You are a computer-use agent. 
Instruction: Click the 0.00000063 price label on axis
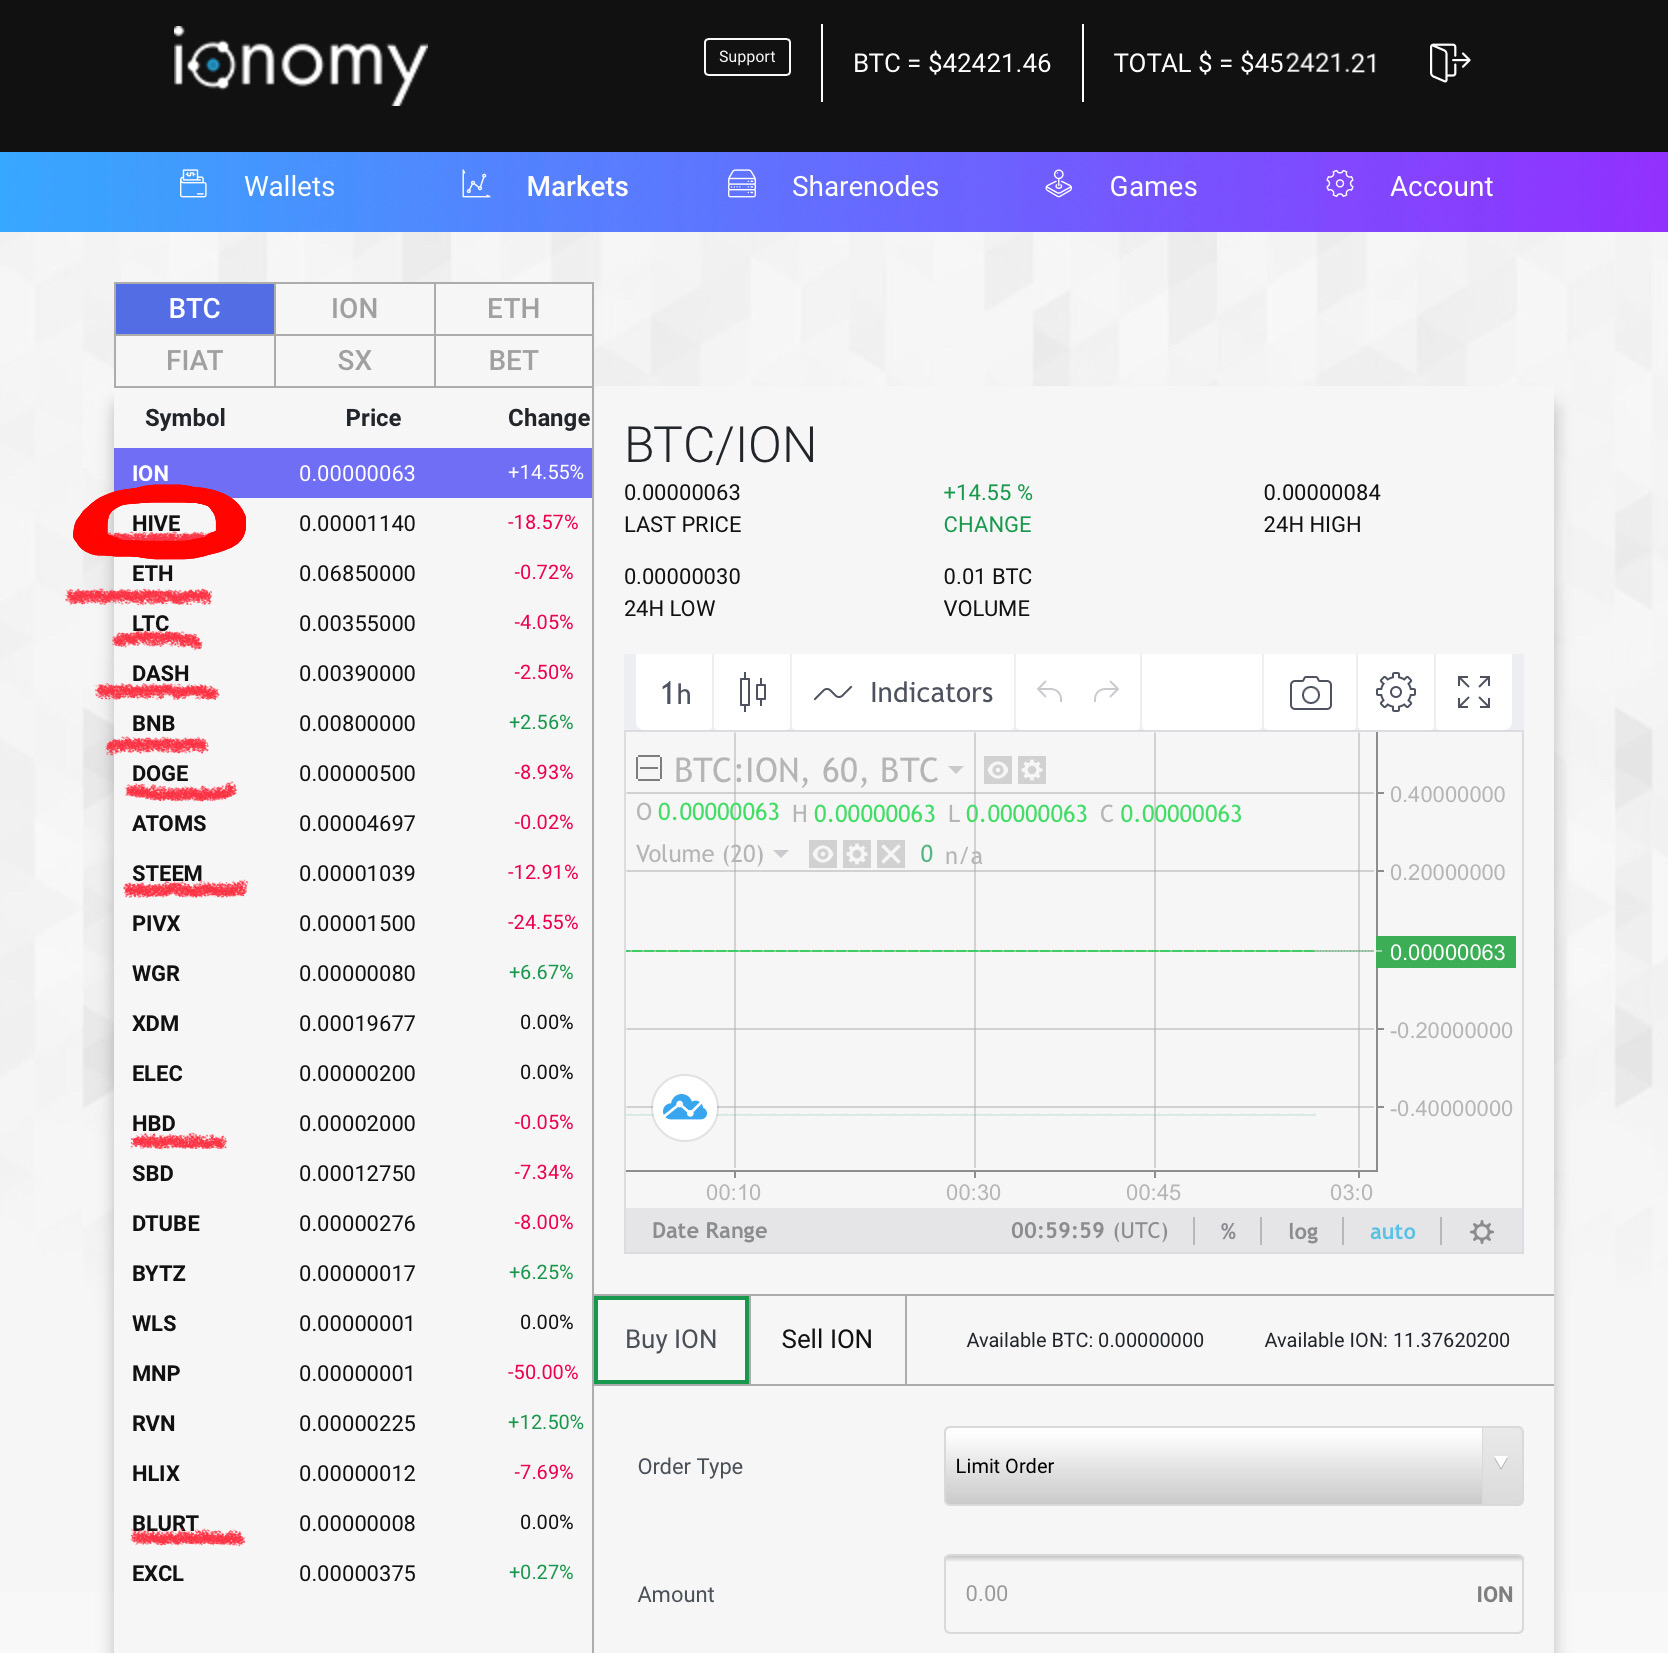tap(1447, 952)
